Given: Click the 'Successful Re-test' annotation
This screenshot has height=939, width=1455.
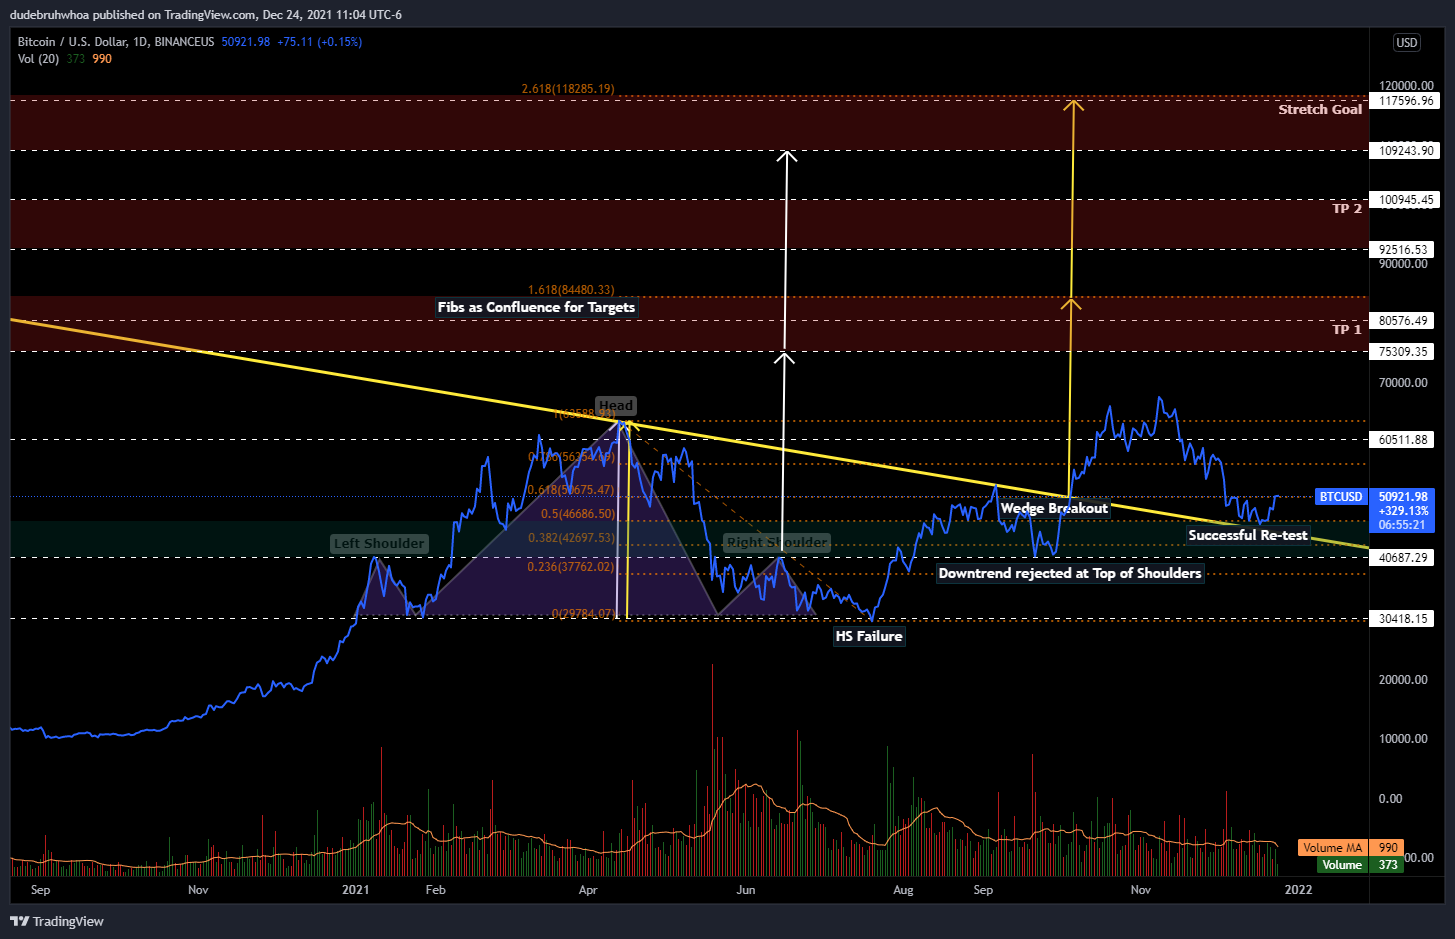Looking at the screenshot, I should tap(1248, 536).
